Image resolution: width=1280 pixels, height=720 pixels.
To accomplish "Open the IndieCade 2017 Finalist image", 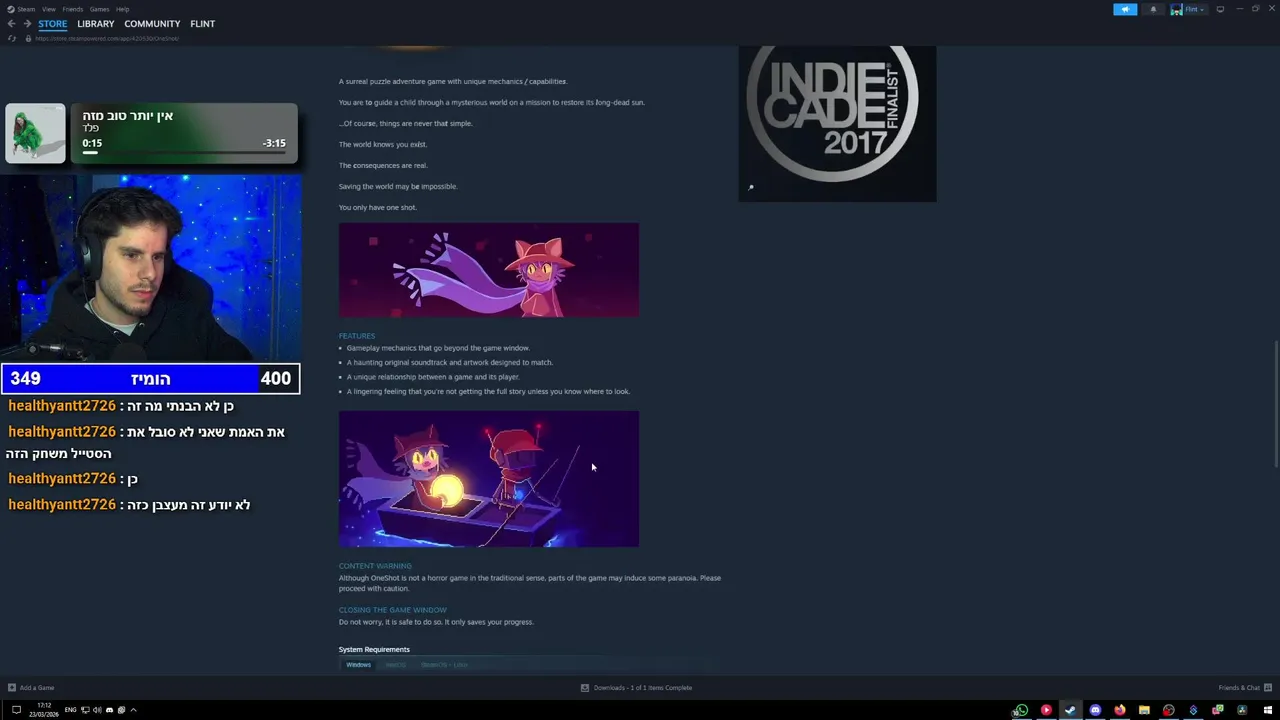I will coord(838,123).
